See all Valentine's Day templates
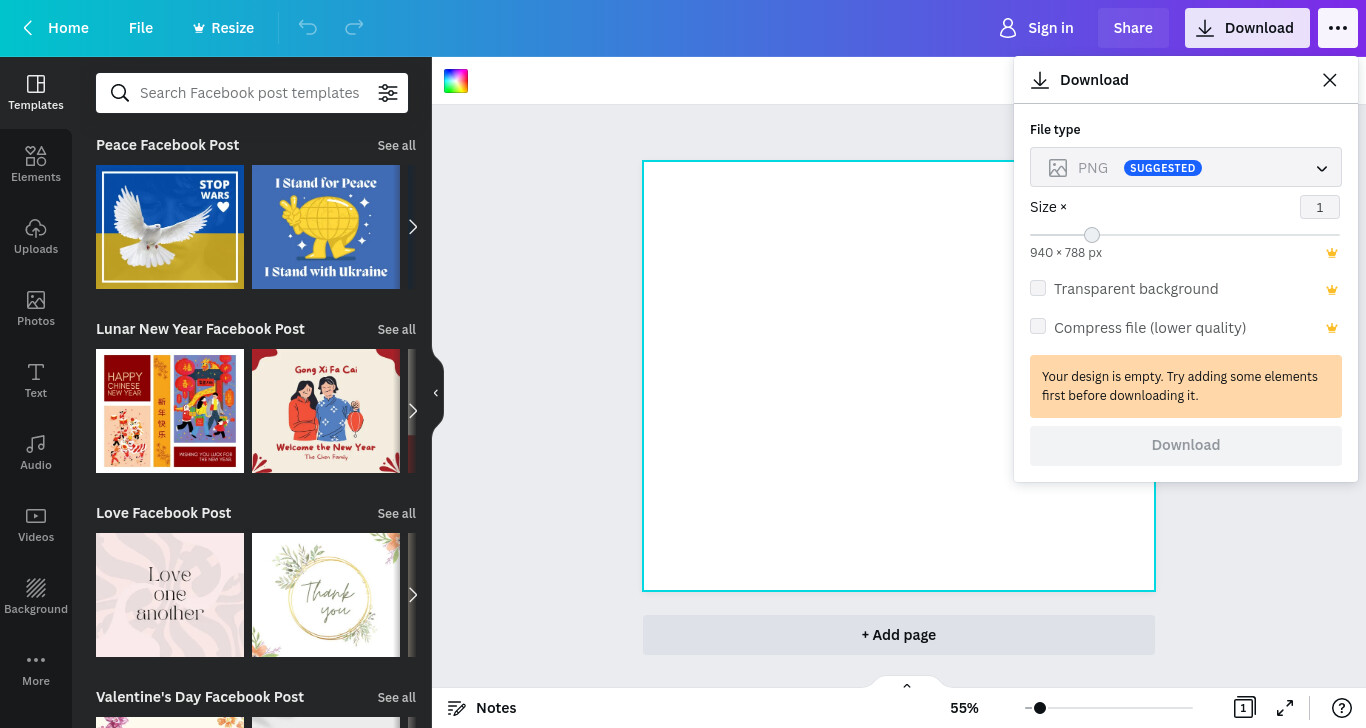1366x728 pixels. click(396, 698)
